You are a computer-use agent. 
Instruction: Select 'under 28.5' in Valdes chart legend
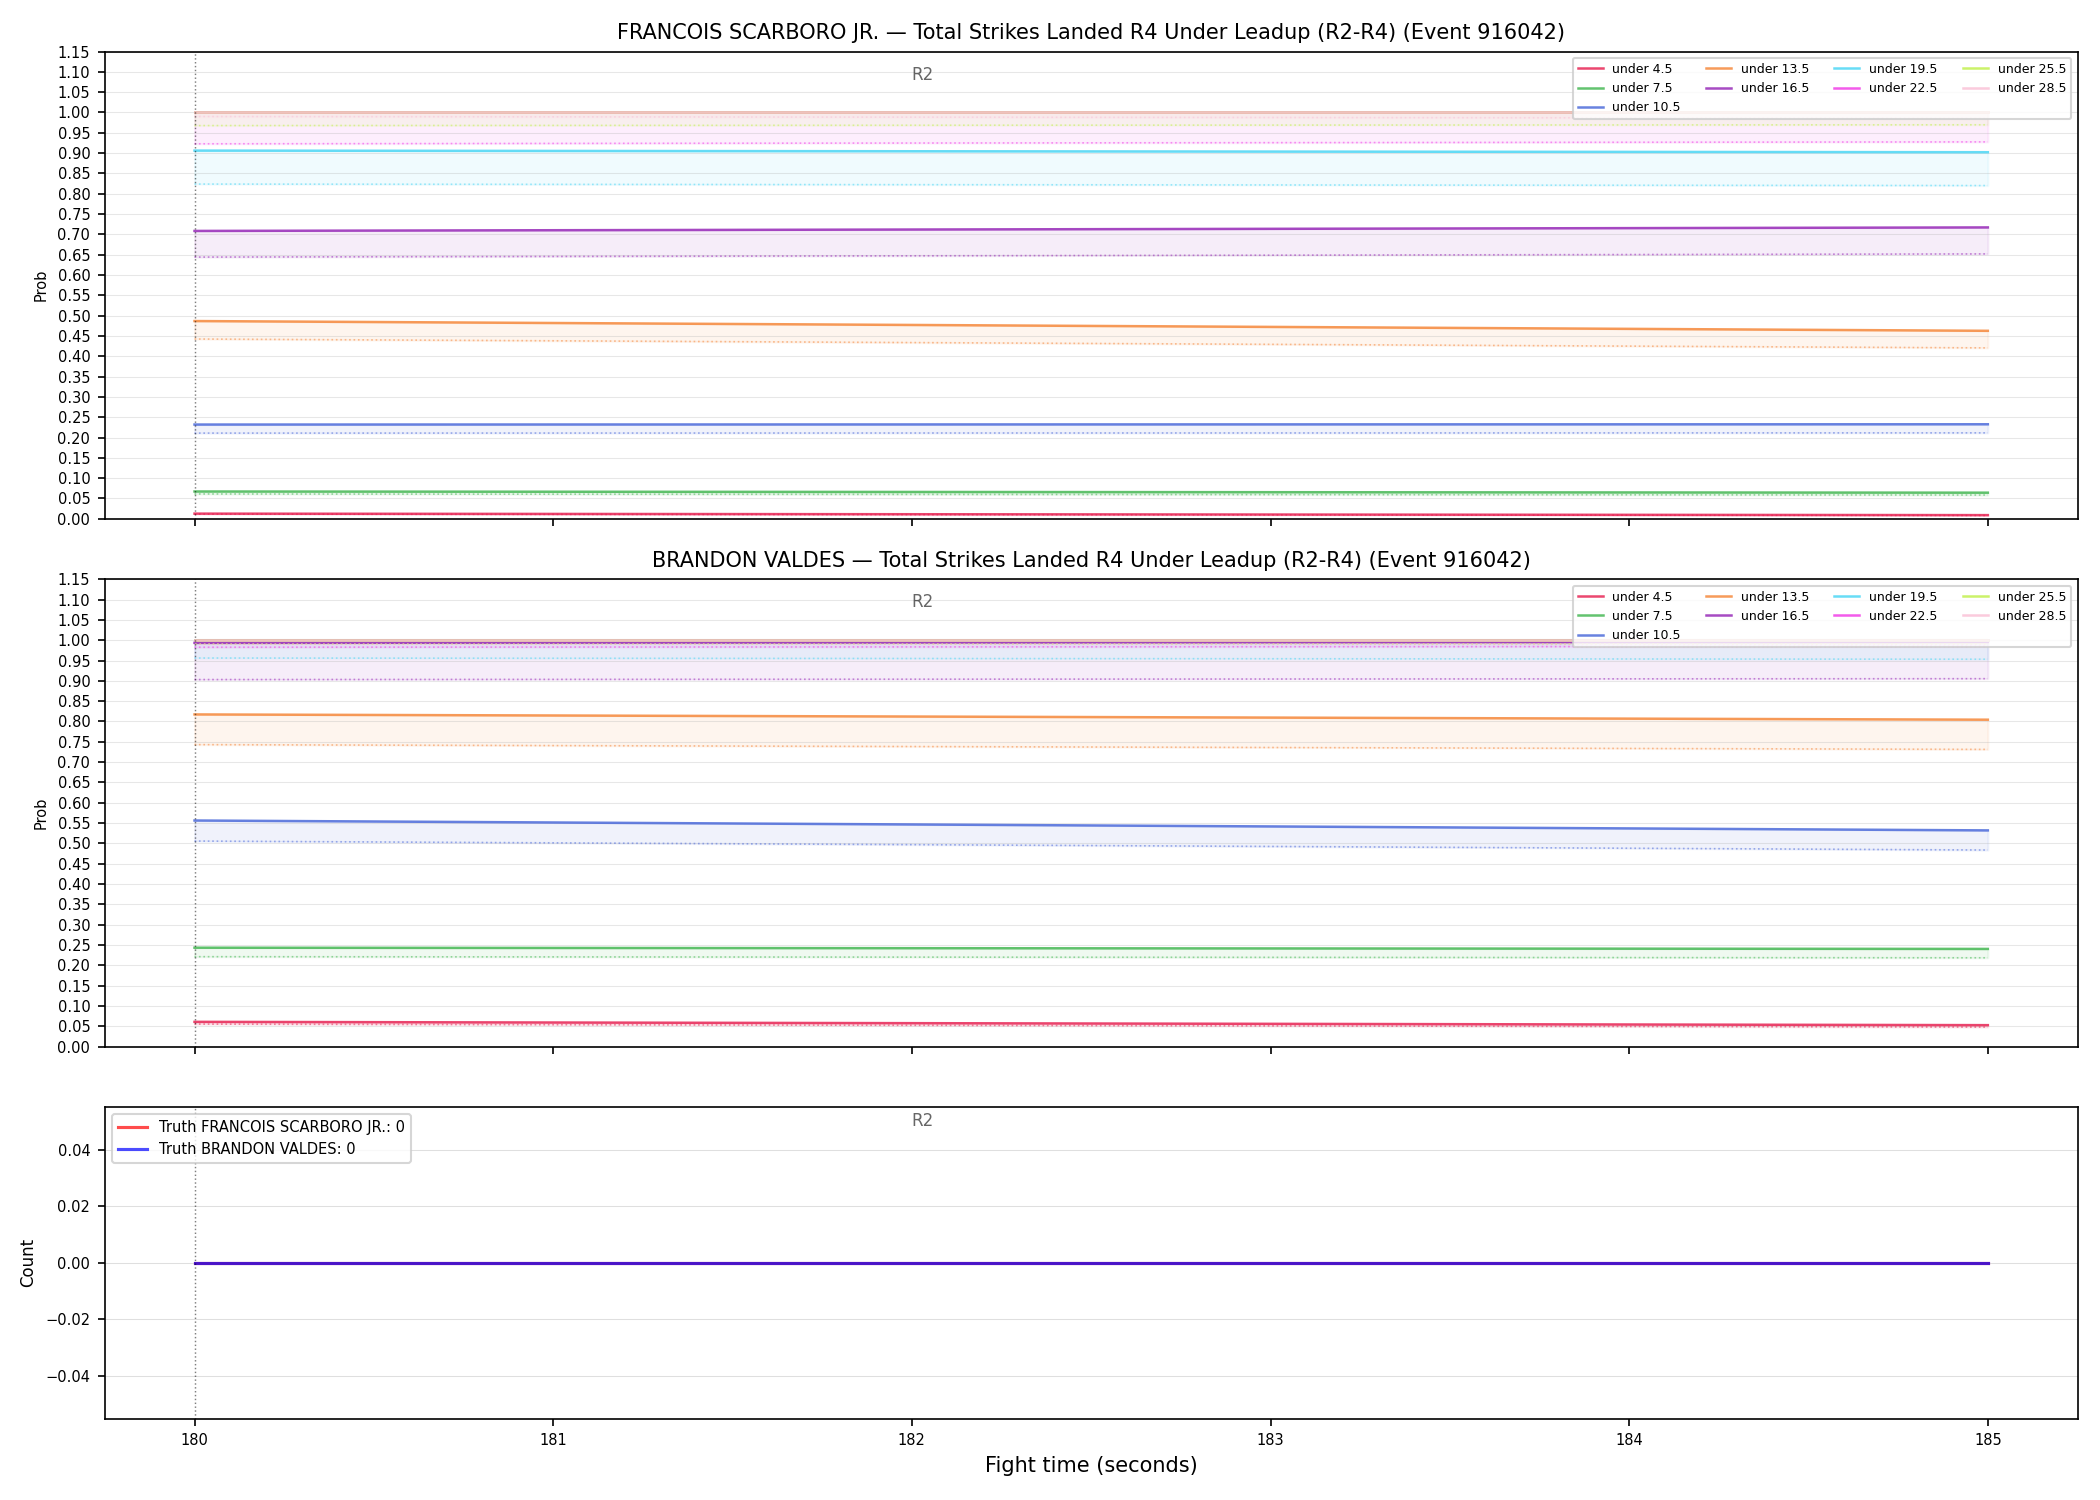pos(2015,616)
